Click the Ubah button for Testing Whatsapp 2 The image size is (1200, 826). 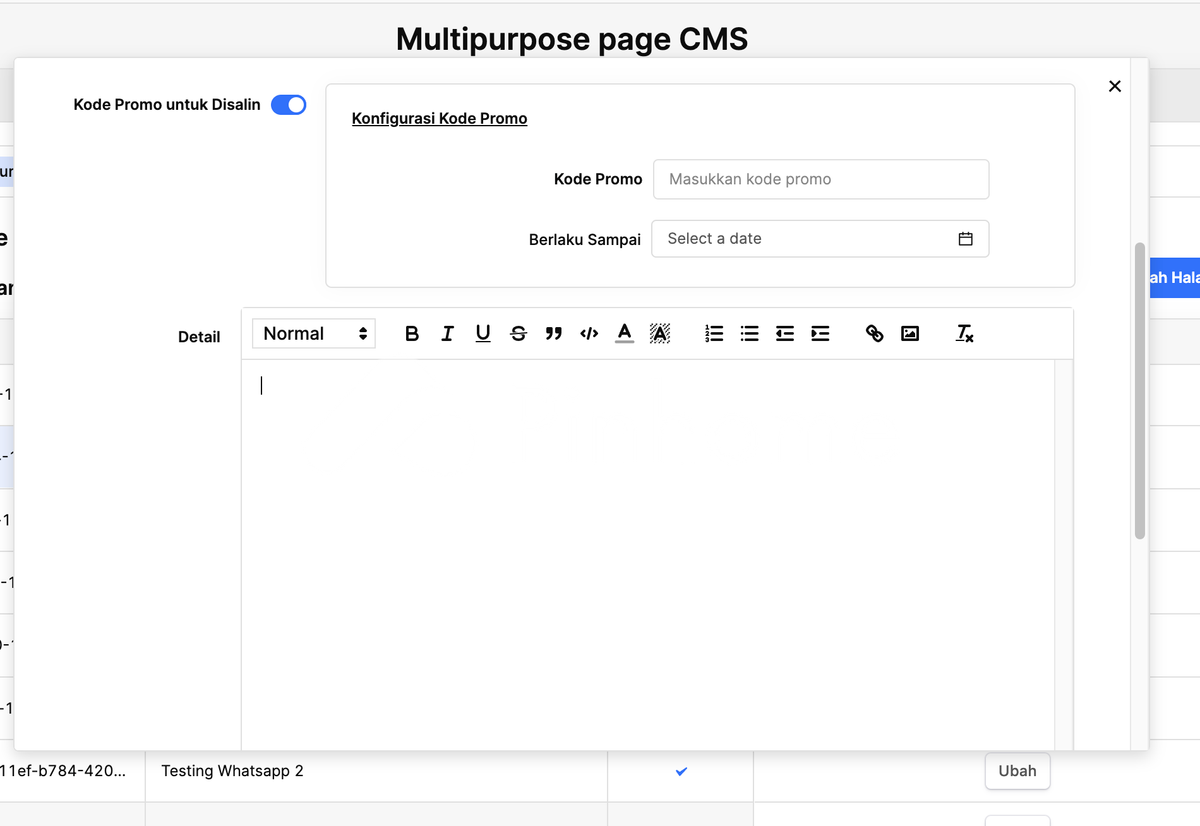tap(1017, 771)
